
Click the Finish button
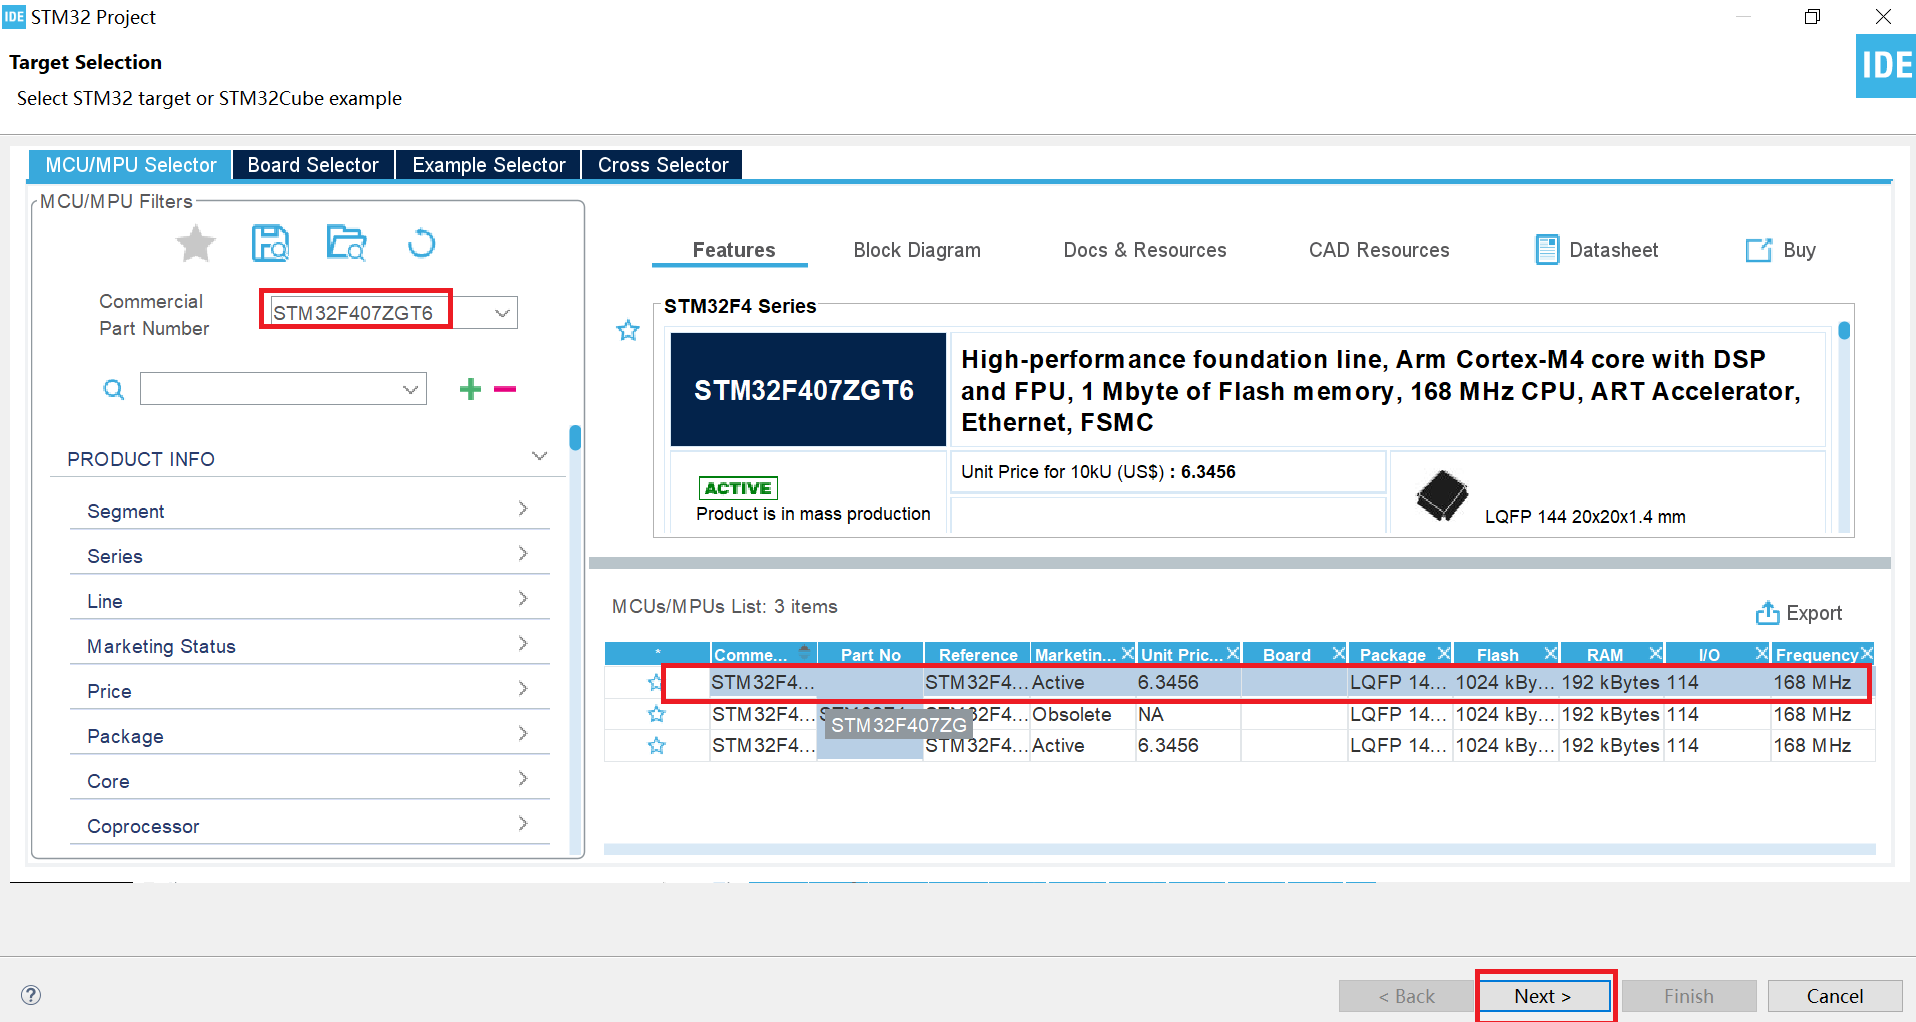(1689, 996)
